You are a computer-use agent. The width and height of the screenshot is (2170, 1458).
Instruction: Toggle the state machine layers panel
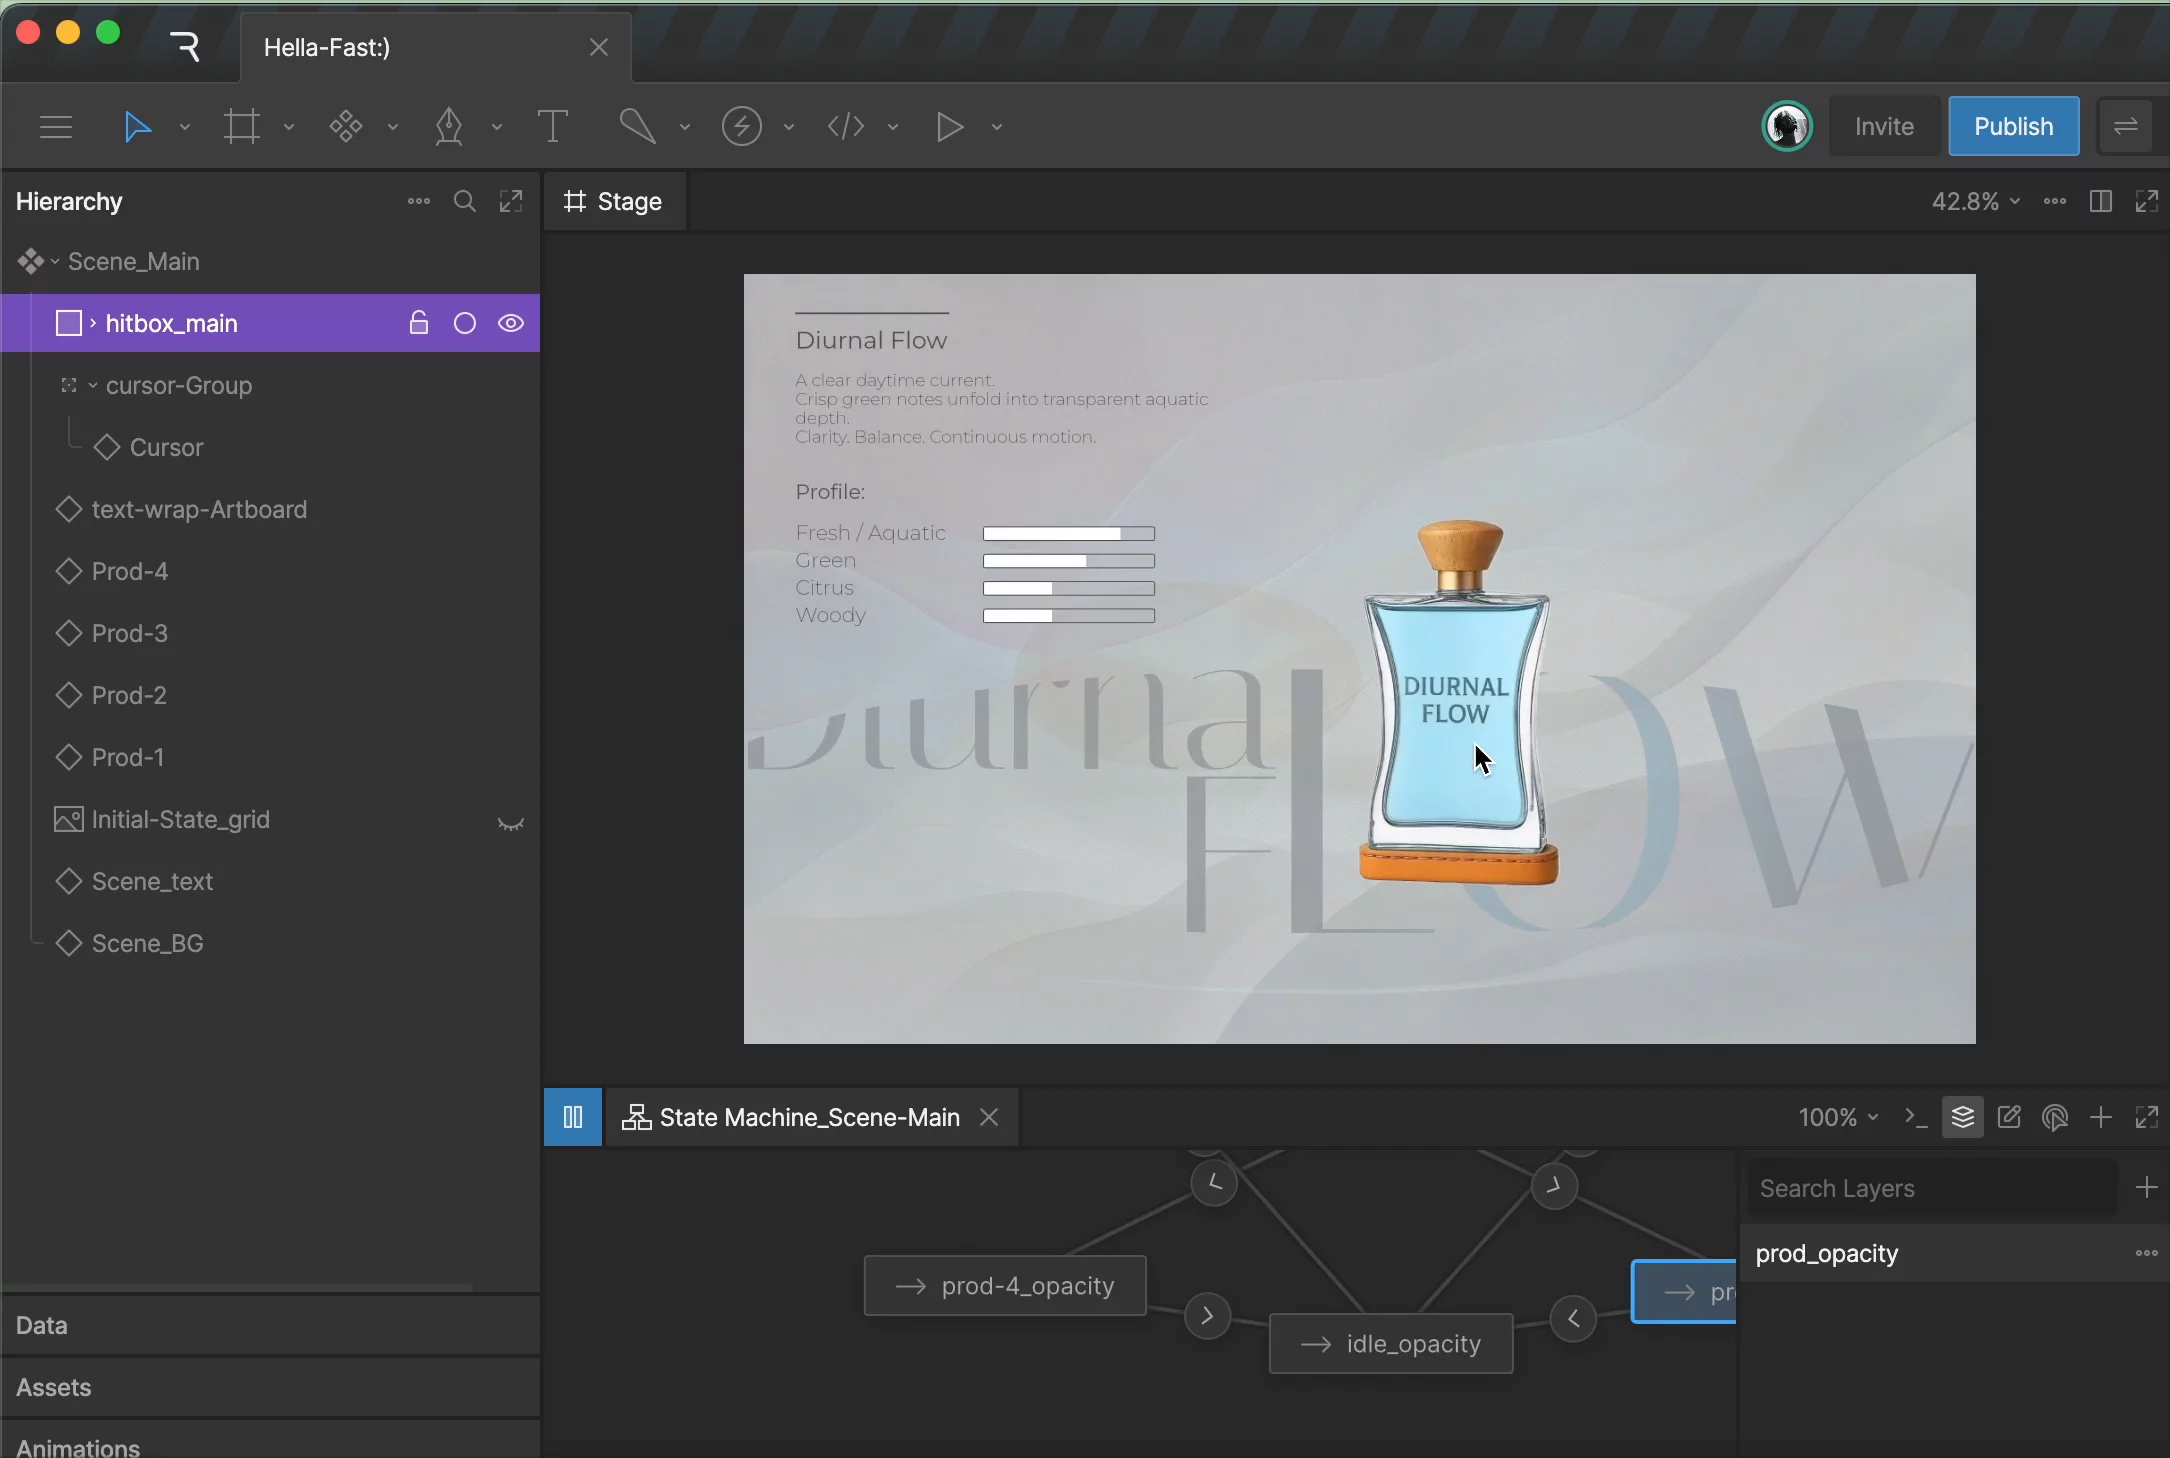1962,1117
